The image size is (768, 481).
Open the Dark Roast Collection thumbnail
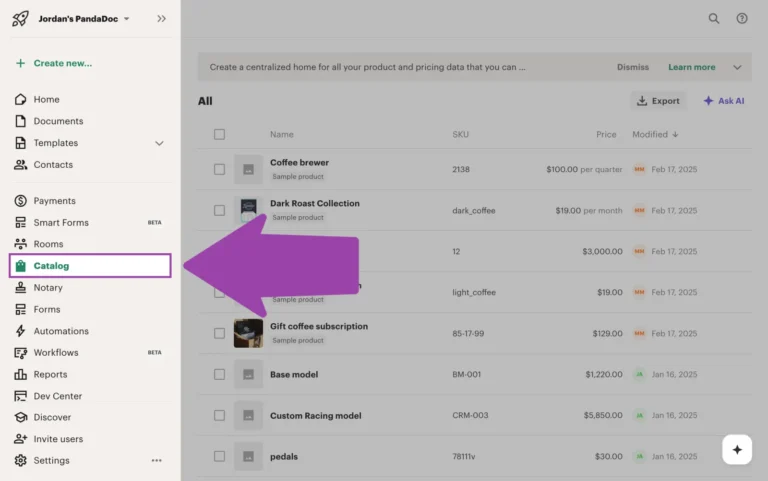click(x=248, y=211)
